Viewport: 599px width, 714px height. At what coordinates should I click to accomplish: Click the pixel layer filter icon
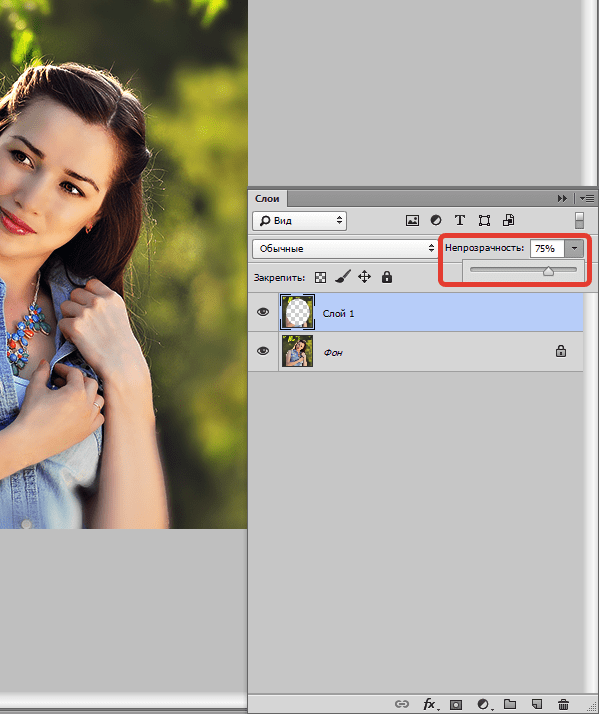coord(412,221)
